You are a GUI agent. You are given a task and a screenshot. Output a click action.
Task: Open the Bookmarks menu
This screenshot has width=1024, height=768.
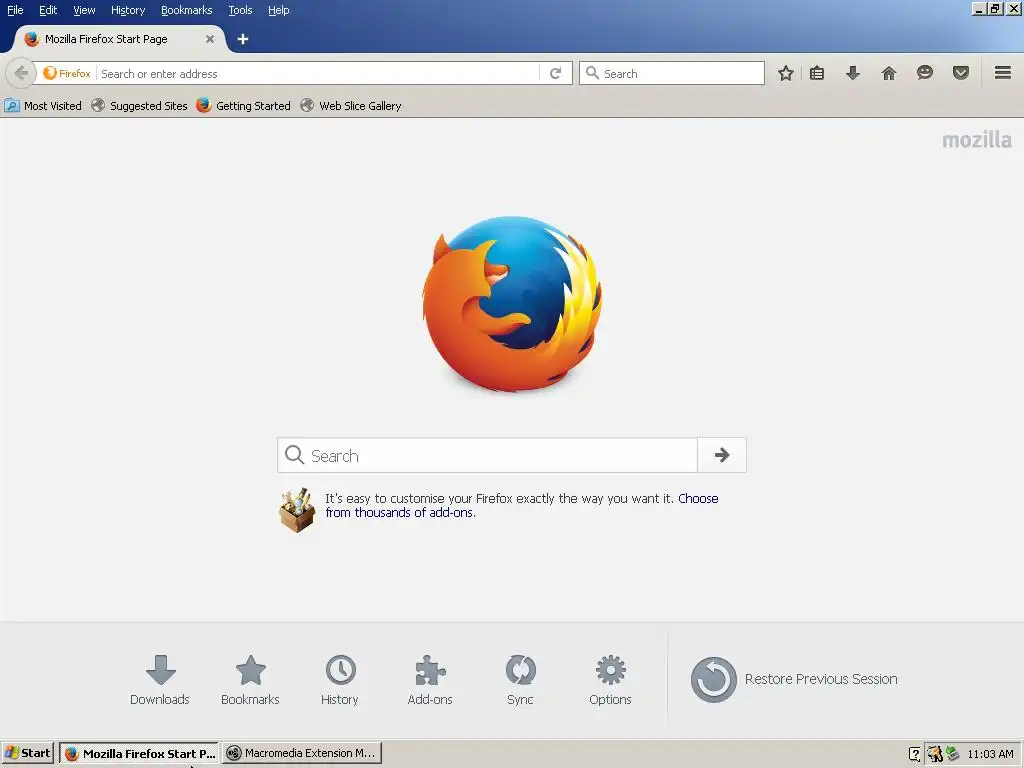pyautogui.click(x=187, y=10)
